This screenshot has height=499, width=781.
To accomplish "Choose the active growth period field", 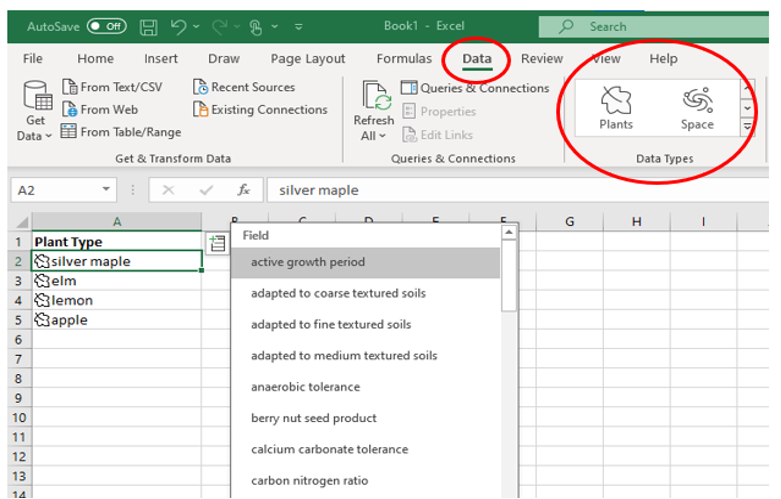I will tap(366, 262).
